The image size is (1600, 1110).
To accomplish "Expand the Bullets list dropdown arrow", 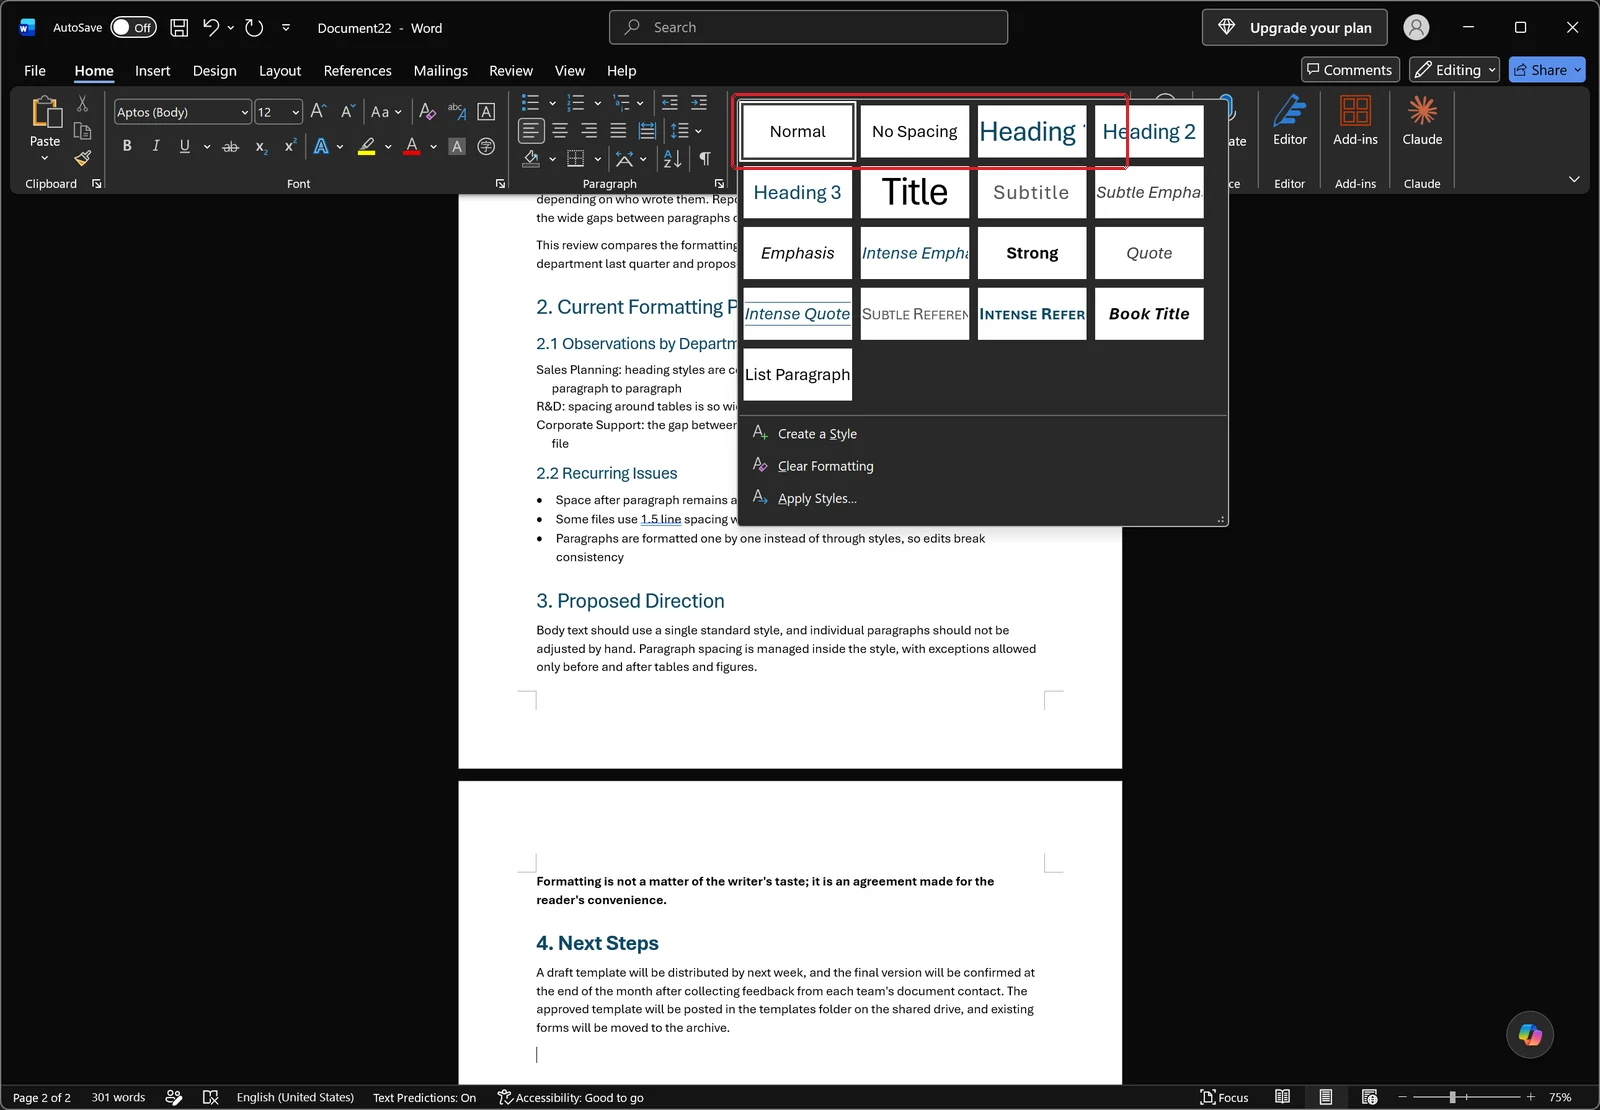I will 552,103.
